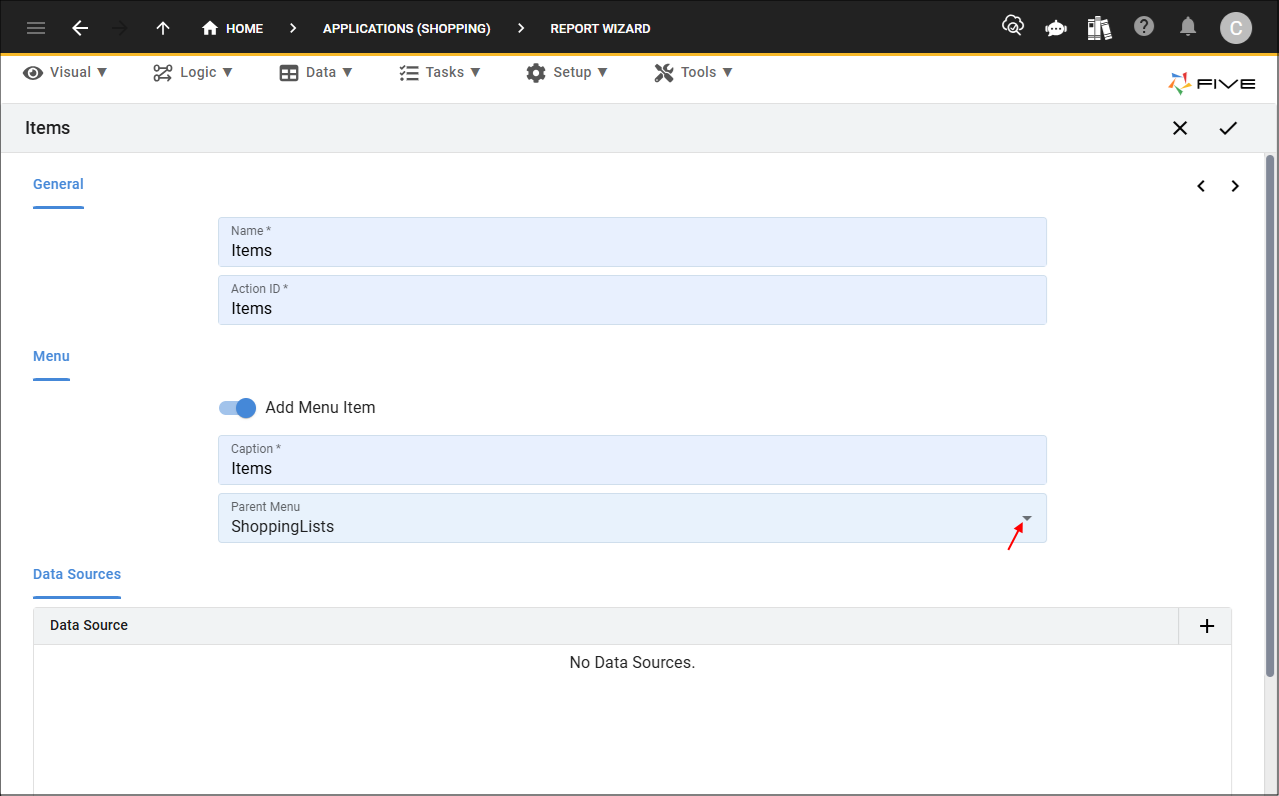Open the Logic menu

pyautogui.click(x=193, y=72)
